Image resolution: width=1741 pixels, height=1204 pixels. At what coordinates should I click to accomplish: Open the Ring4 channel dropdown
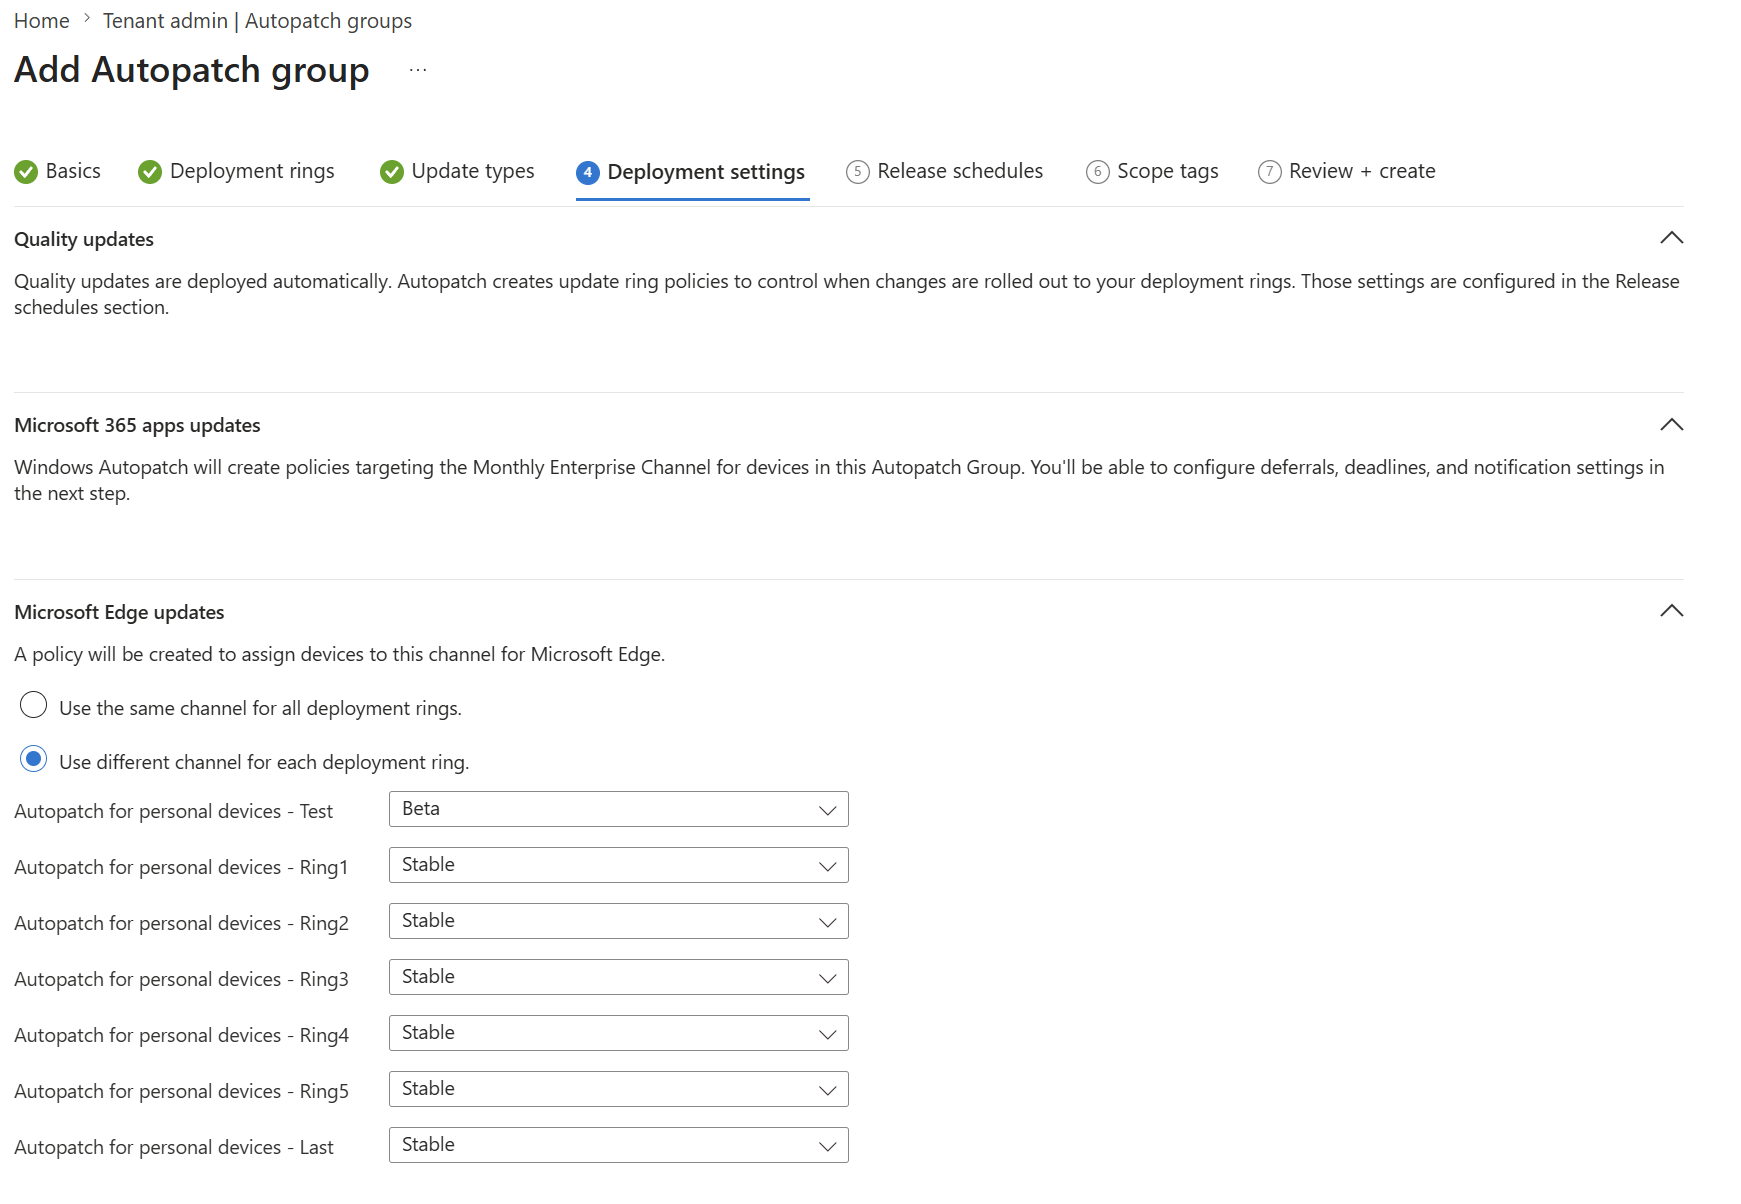(x=618, y=1033)
